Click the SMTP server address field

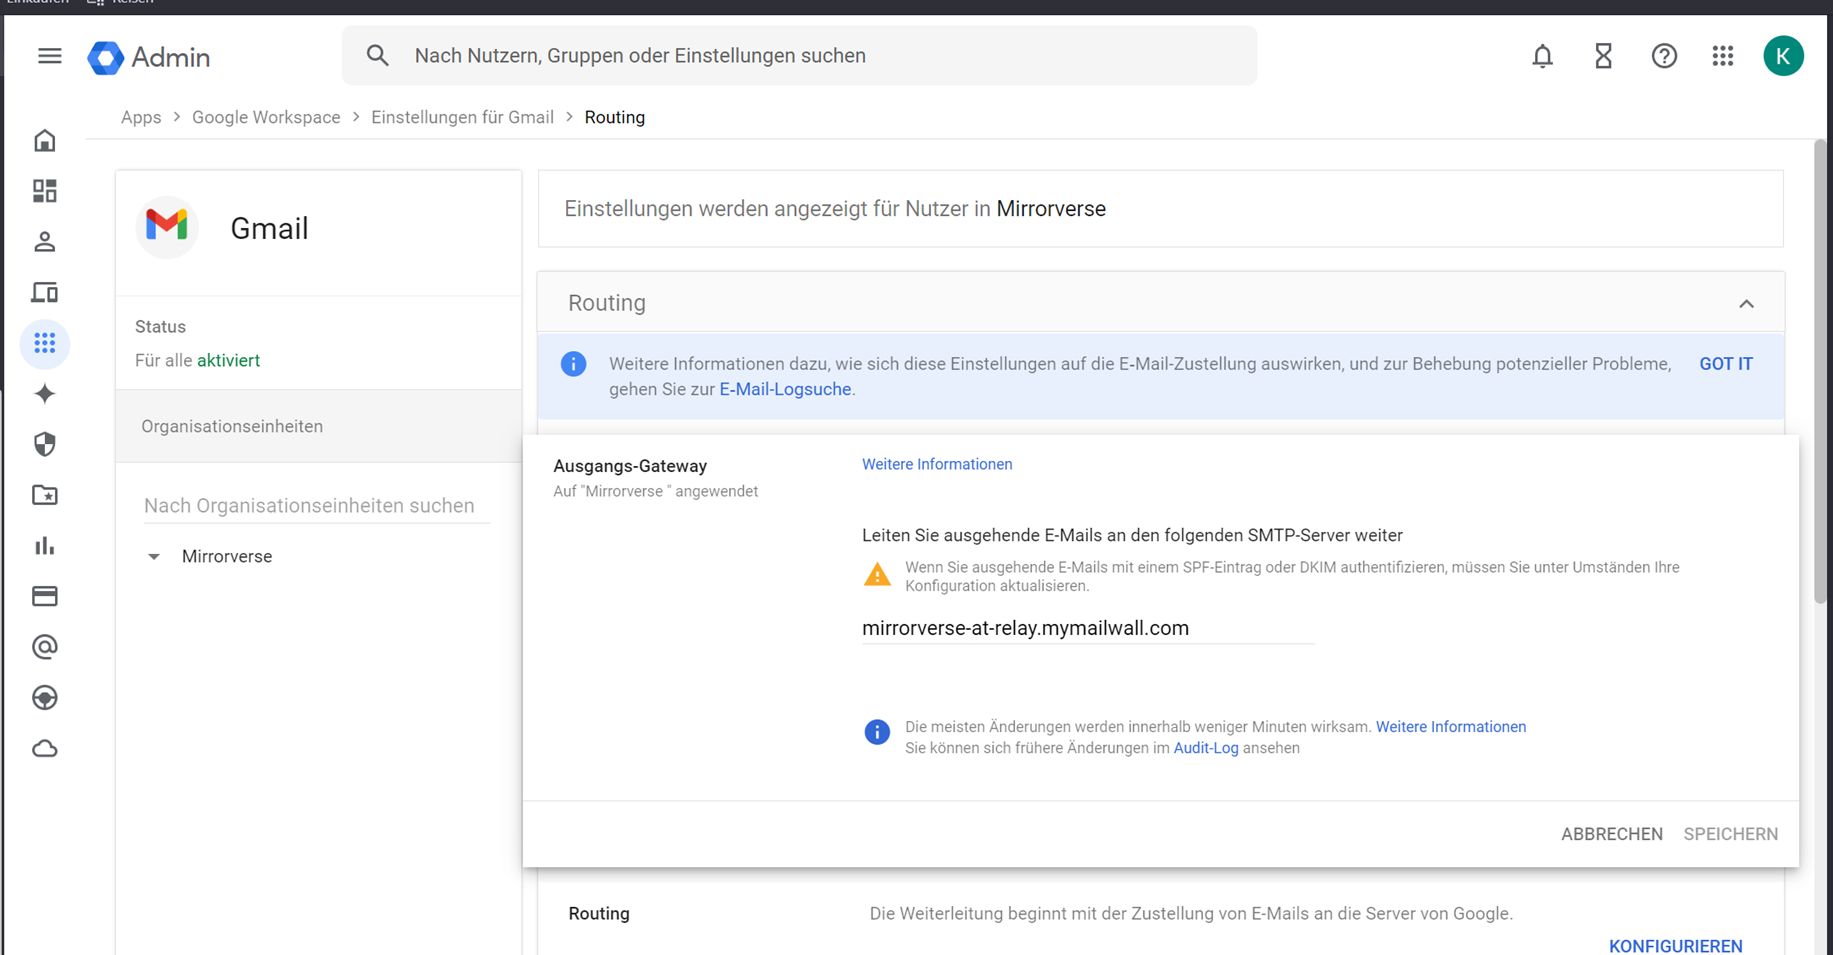coord(1086,628)
